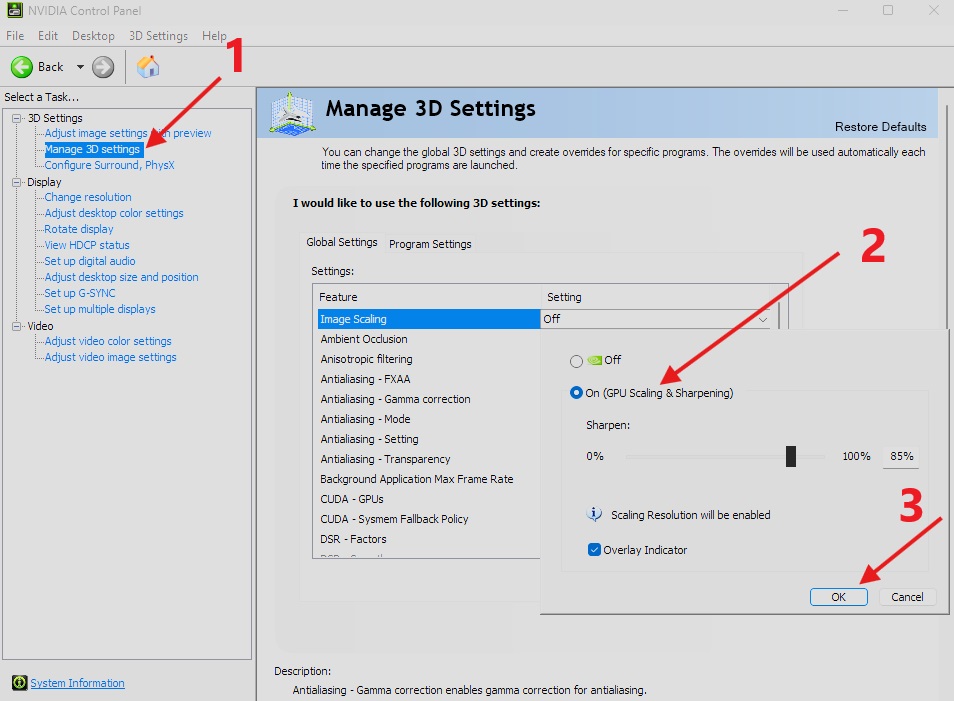Toggle the Overlay Indicator checkbox
This screenshot has width=954, height=701.
click(594, 550)
